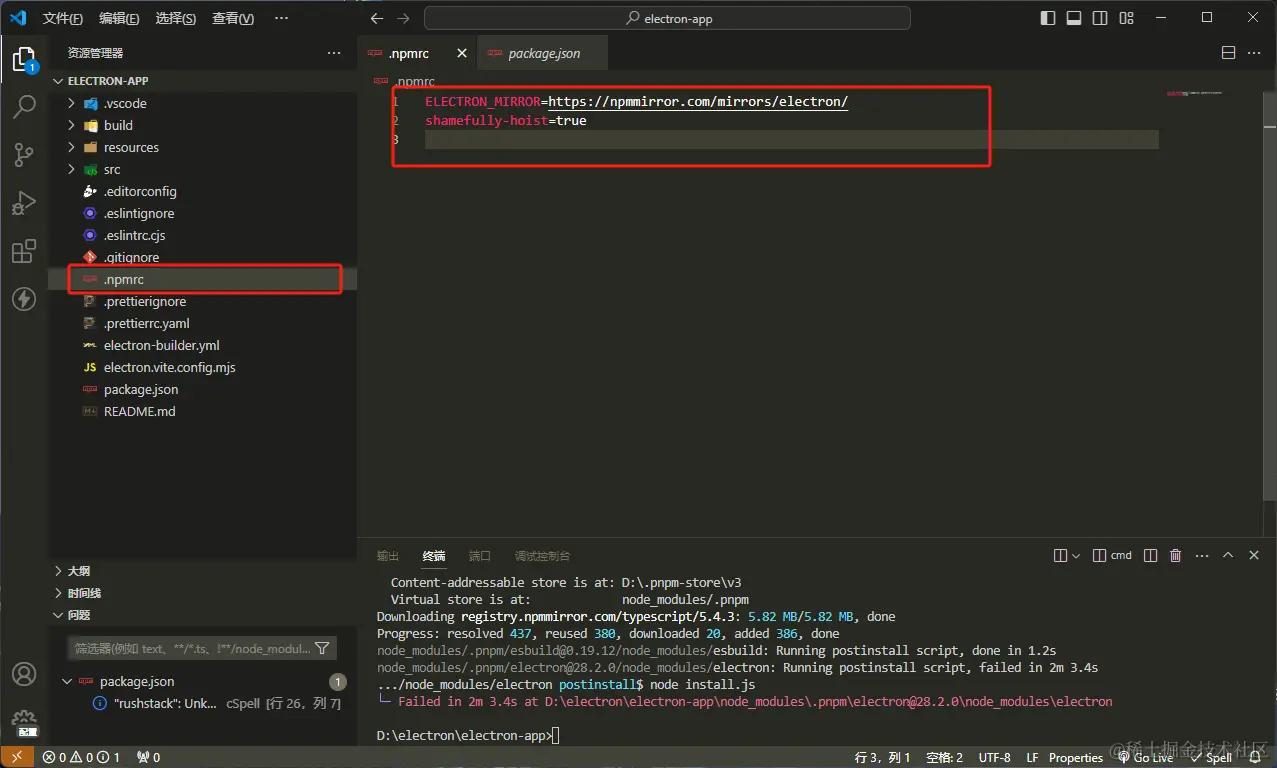Open the .eslintrc.cjs file
The height and width of the screenshot is (768, 1277).
203,235
